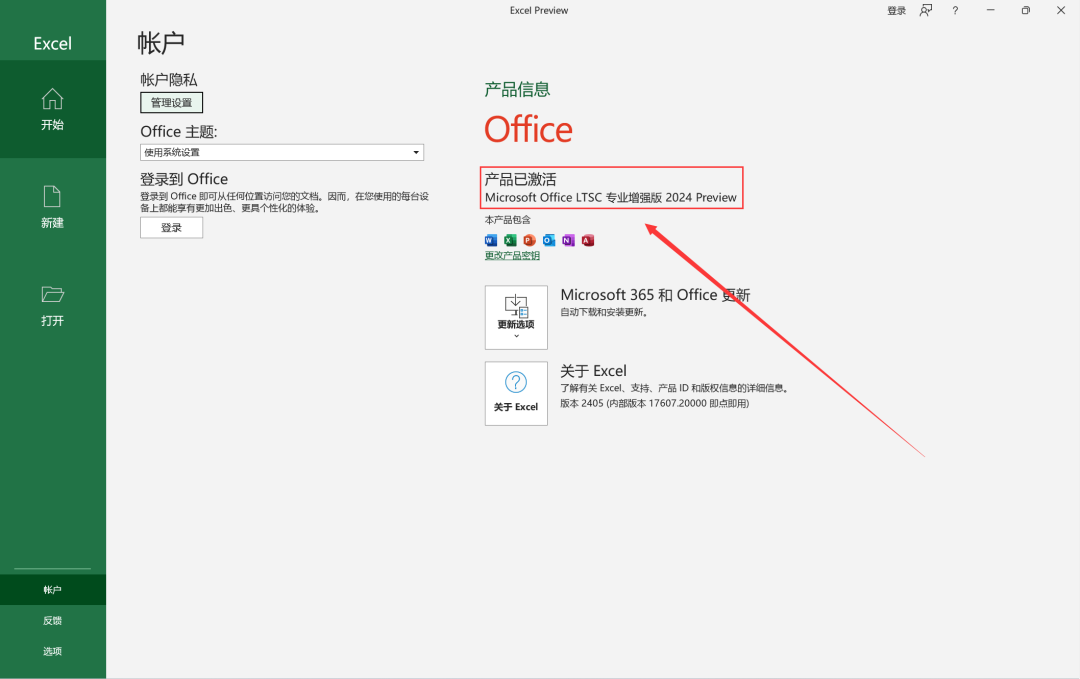Viewport: 1080px width, 679px height.
Task: Click the OneNote app icon
Action: pyautogui.click(x=568, y=240)
